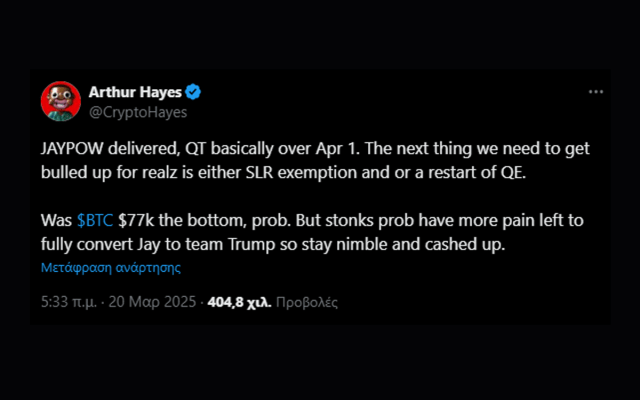Click Μετάφραση ανάρτησης to translate post

[x=110, y=268]
